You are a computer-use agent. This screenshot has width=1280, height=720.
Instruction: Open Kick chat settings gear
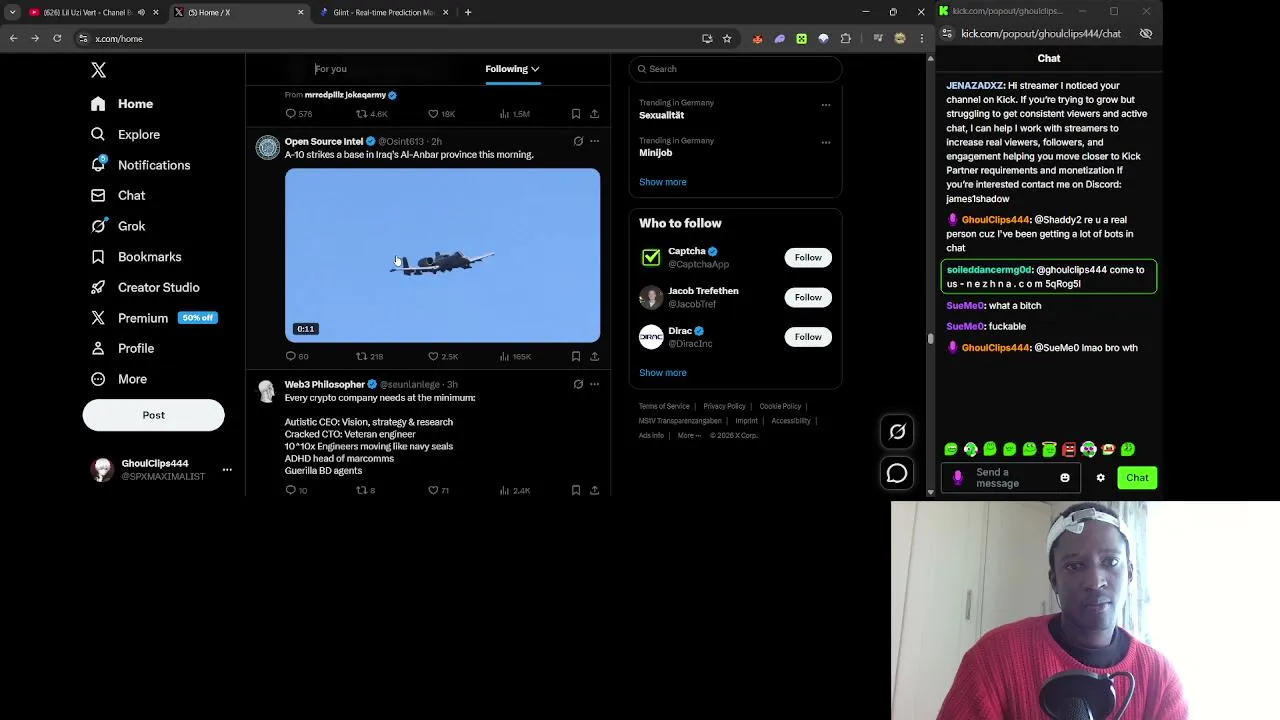click(x=1100, y=478)
